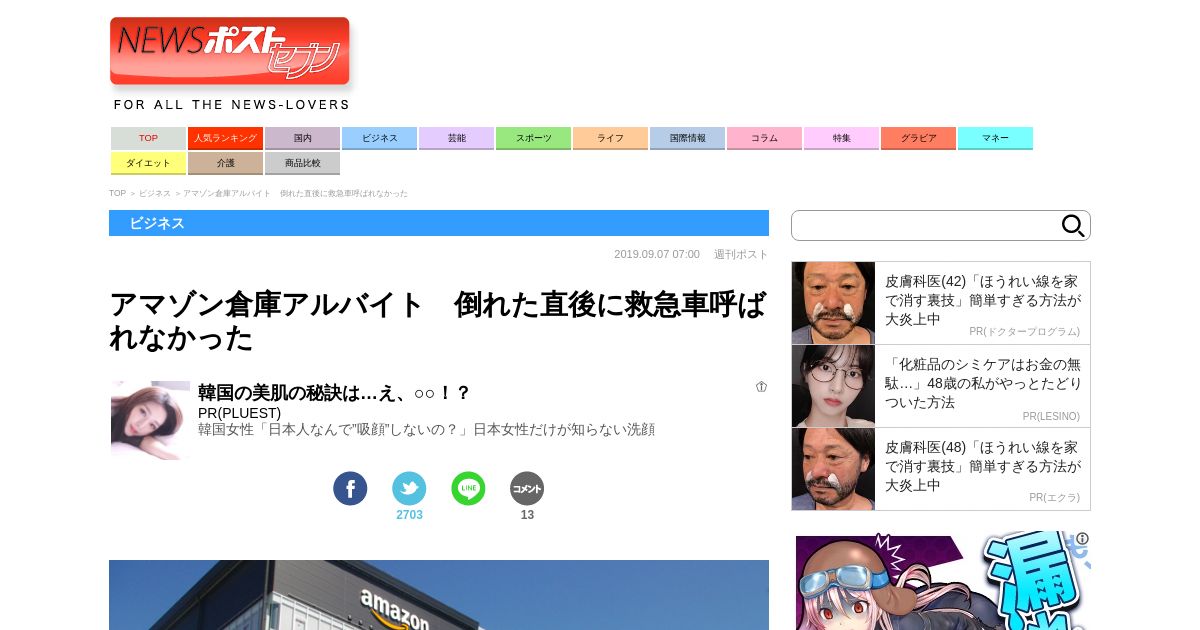Click the blue ビジネス section header

[x=439, y=223]
